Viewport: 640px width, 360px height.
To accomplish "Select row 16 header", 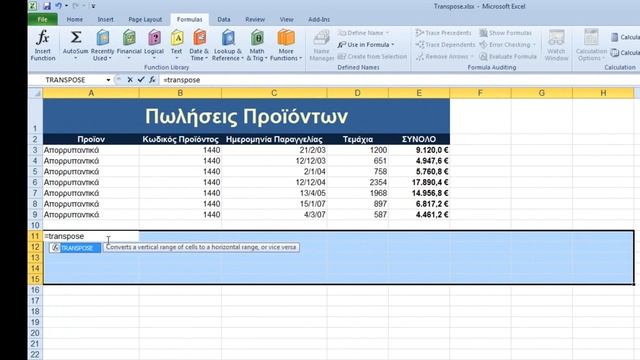I will click(35, 290).
